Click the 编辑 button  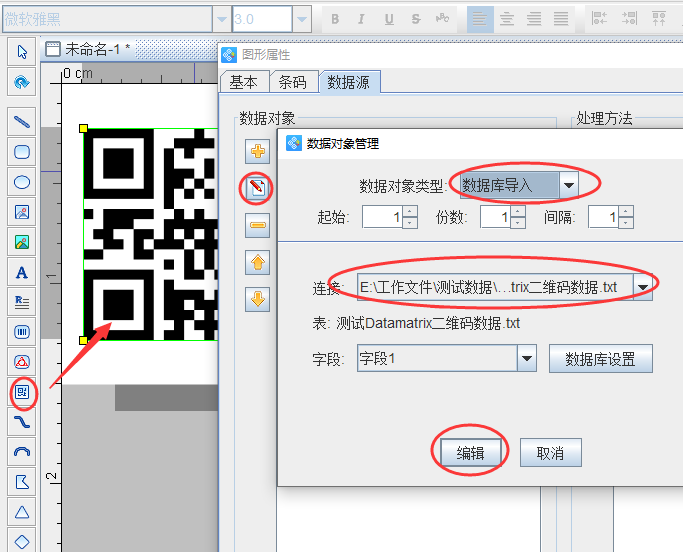click(x=470, y=453)
